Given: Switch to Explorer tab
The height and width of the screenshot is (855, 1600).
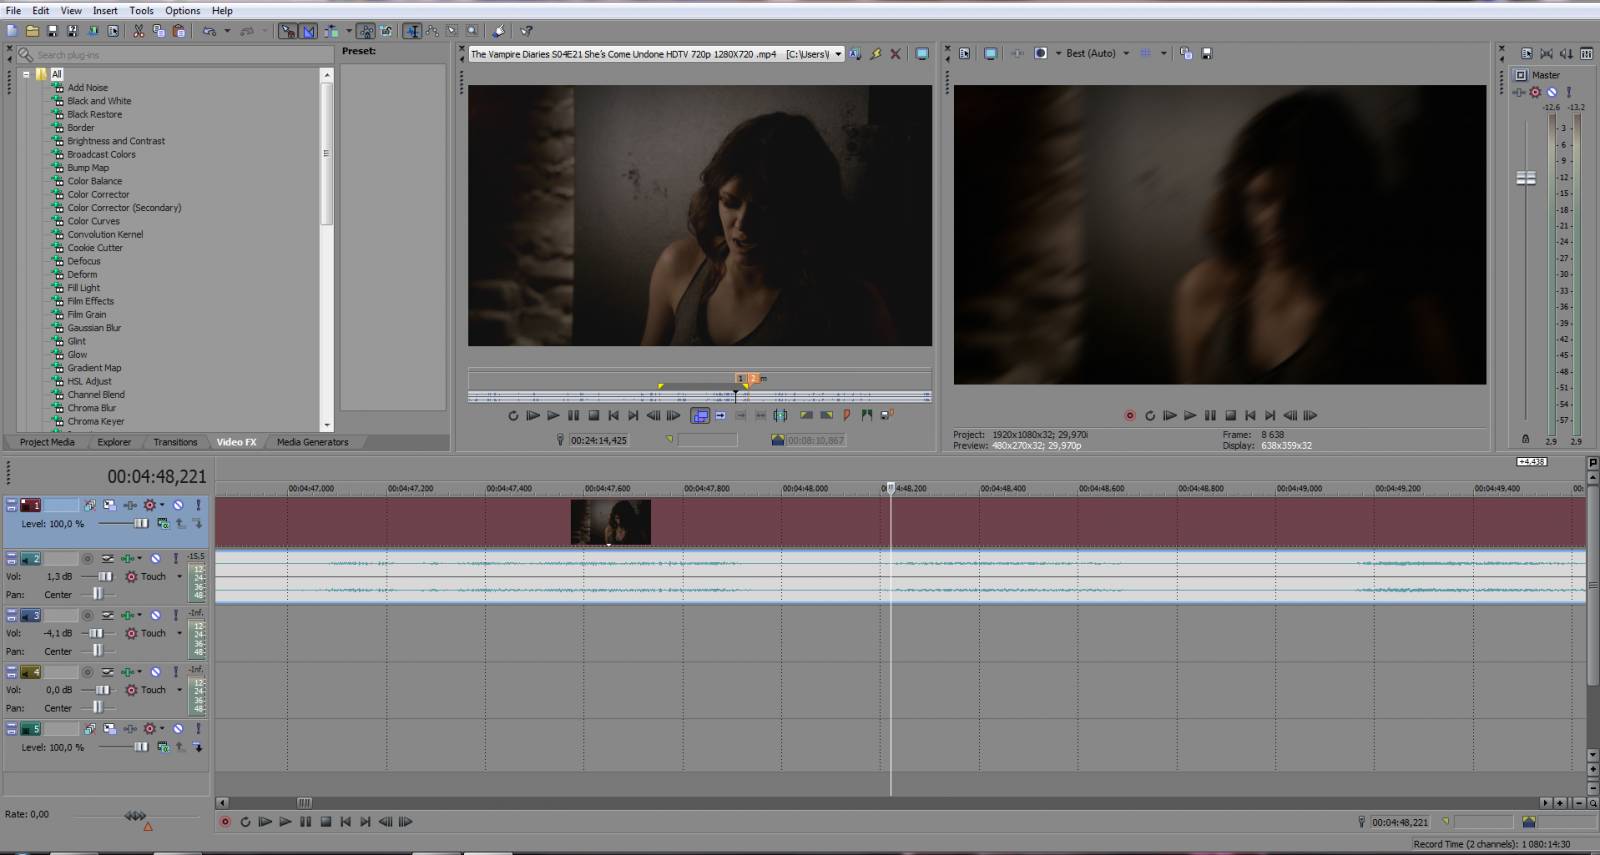Looking at the screenshot, I should click(x=114, y=442).
